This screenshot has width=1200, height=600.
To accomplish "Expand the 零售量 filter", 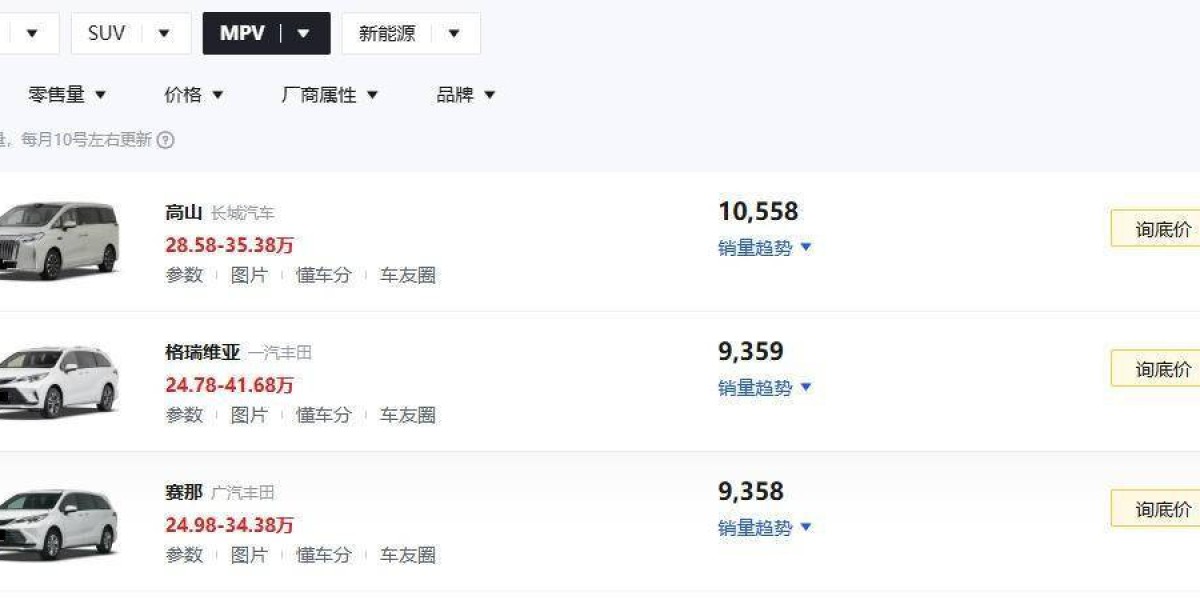I will 67,95.
